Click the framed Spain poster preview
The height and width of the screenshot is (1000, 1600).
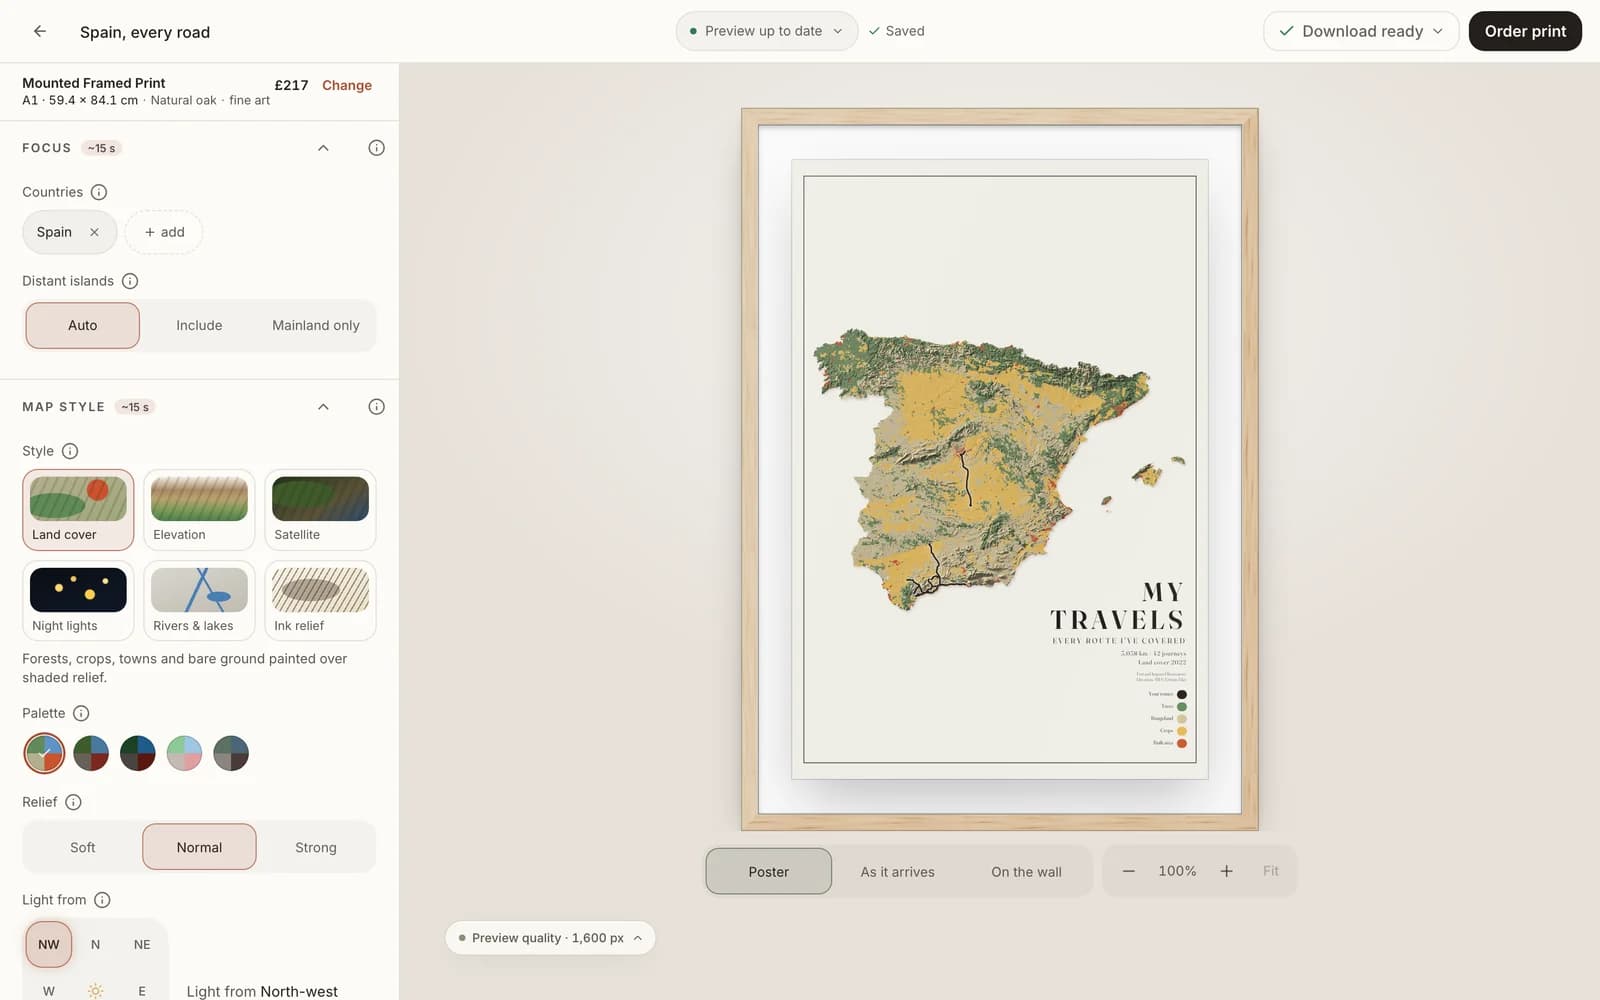(999, 469)
